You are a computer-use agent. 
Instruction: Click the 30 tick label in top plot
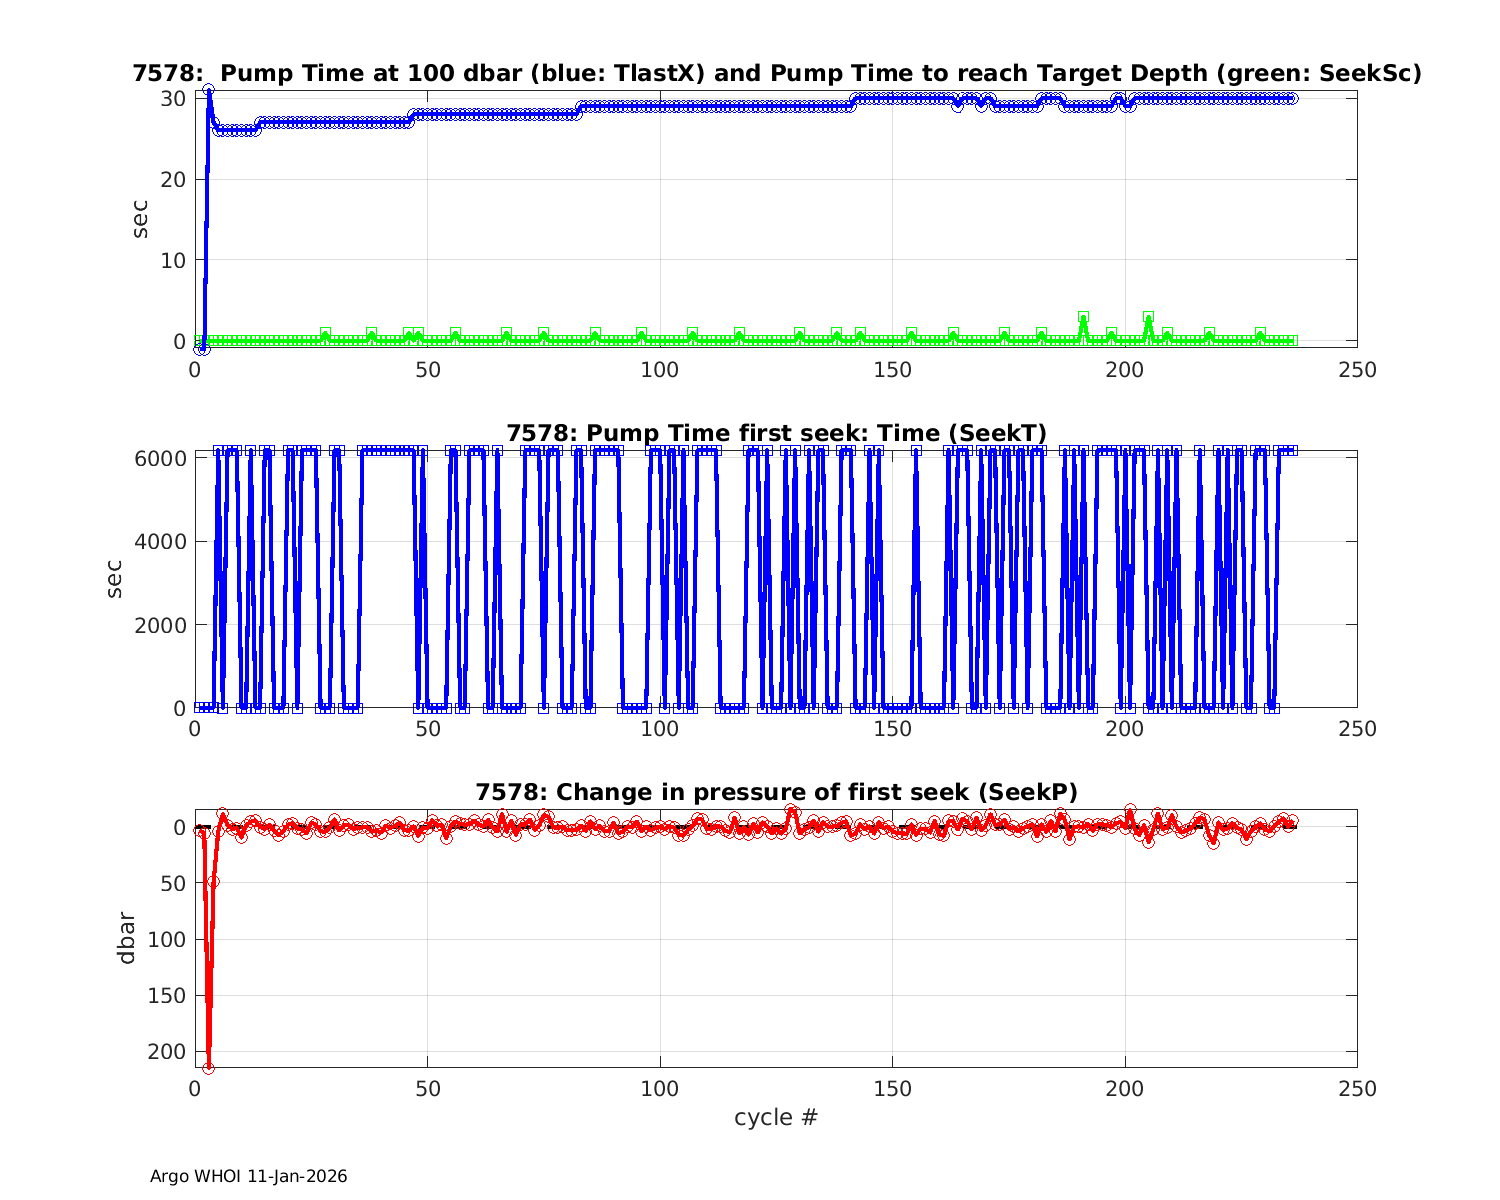click(x=174, y=98)
